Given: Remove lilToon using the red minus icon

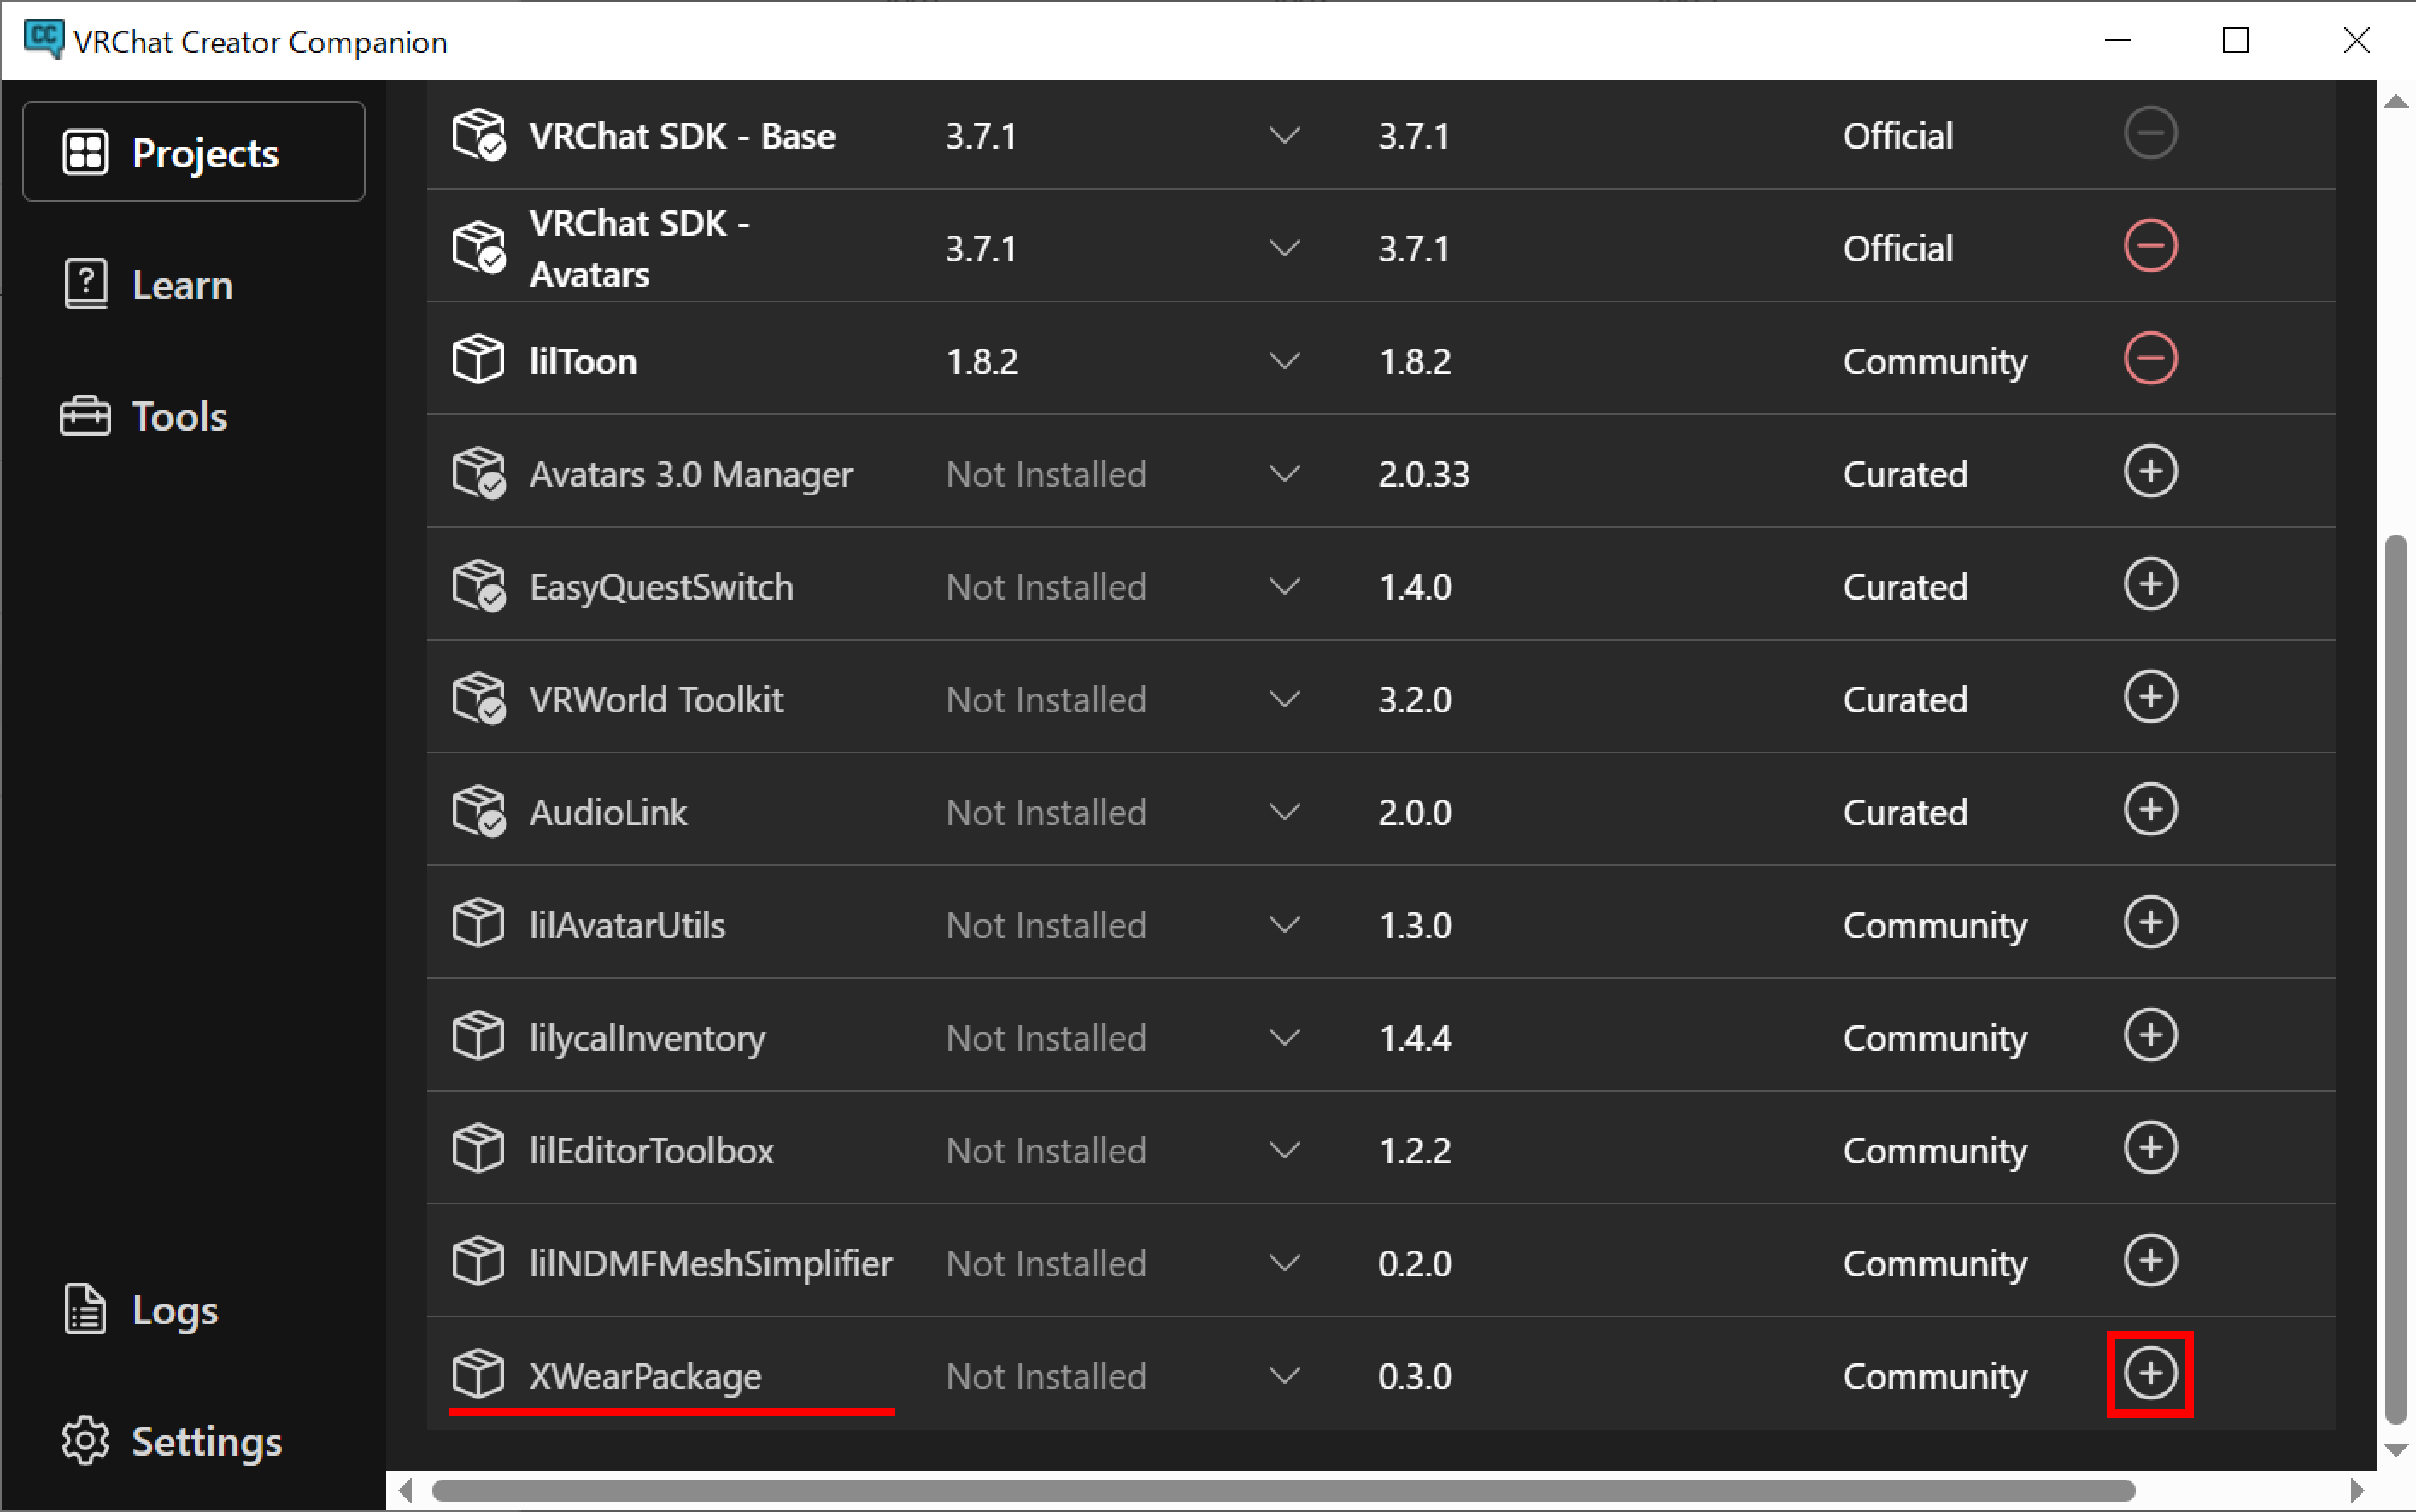Looking at the screenshot, I should (x=2150, y=359).
